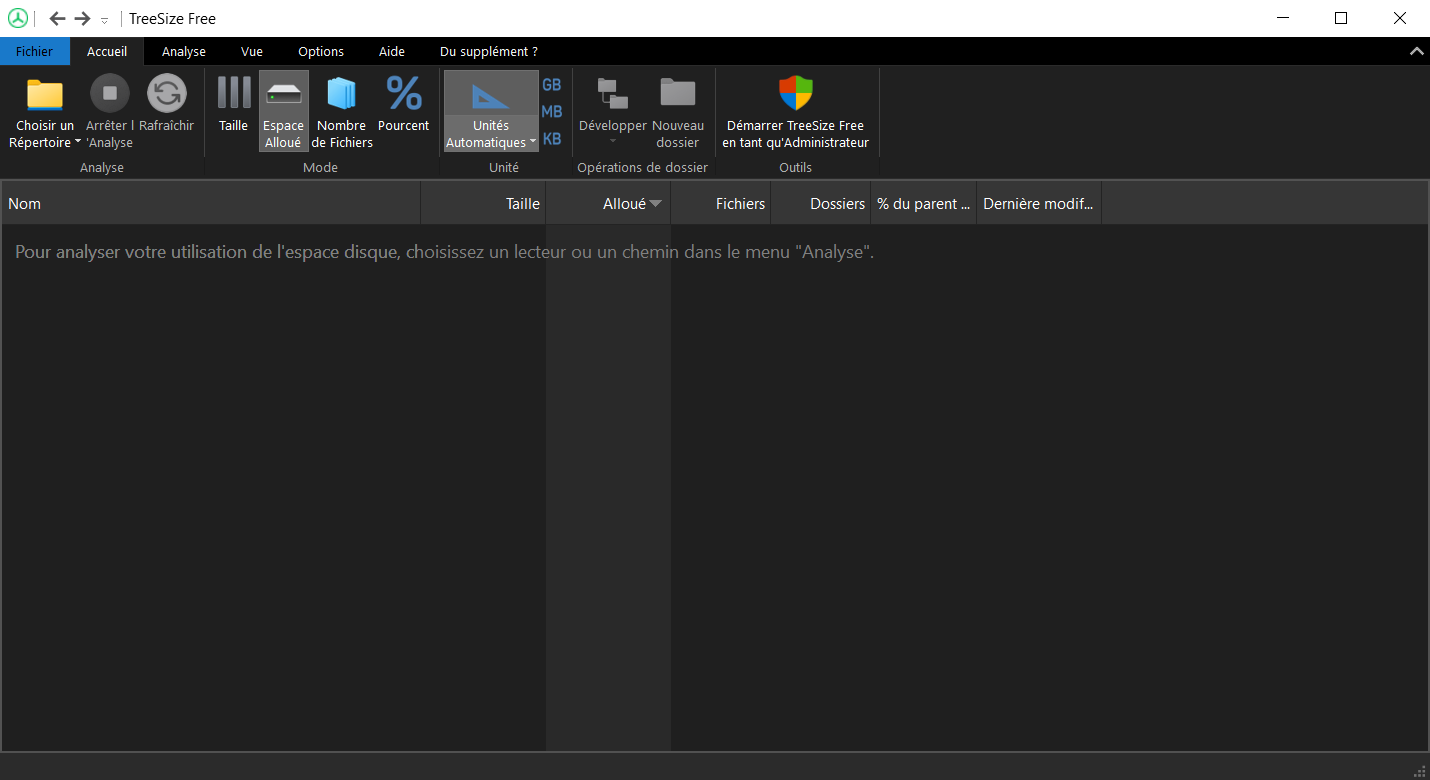Click the Dernière modif... column header

1038,203
